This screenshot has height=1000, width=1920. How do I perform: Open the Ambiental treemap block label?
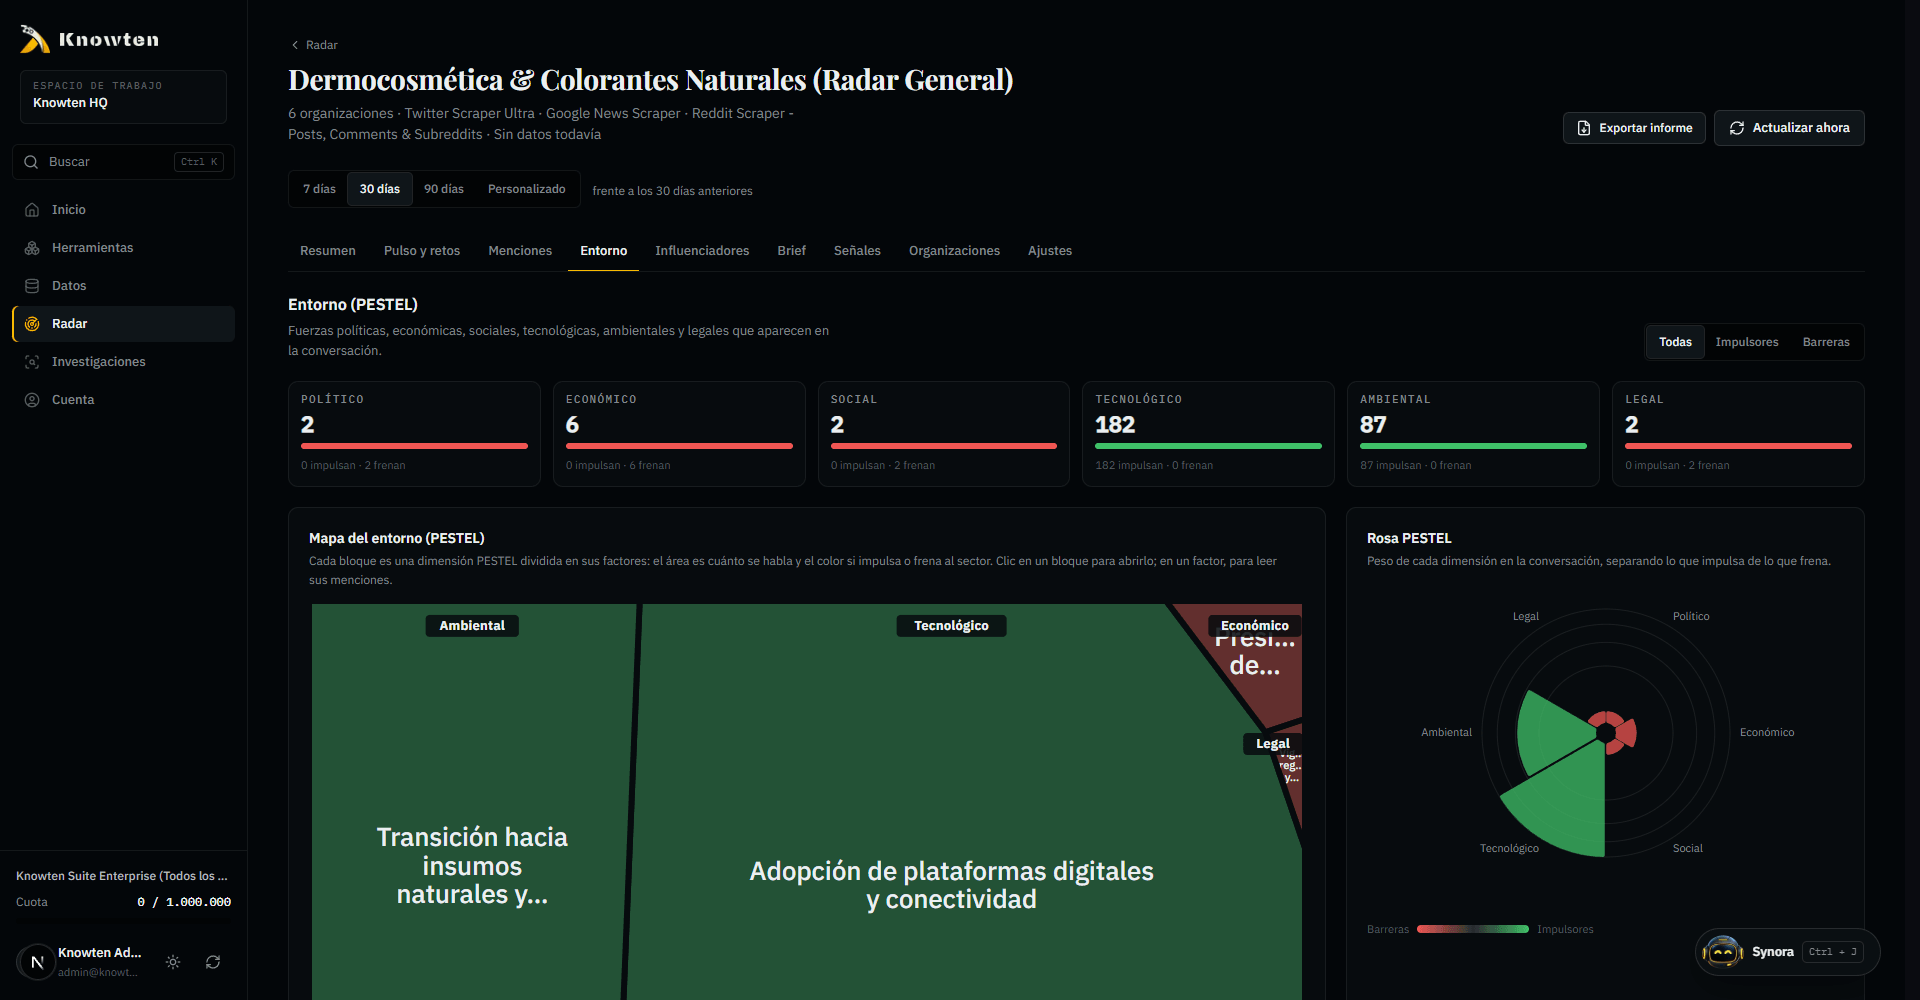point(472,626)
